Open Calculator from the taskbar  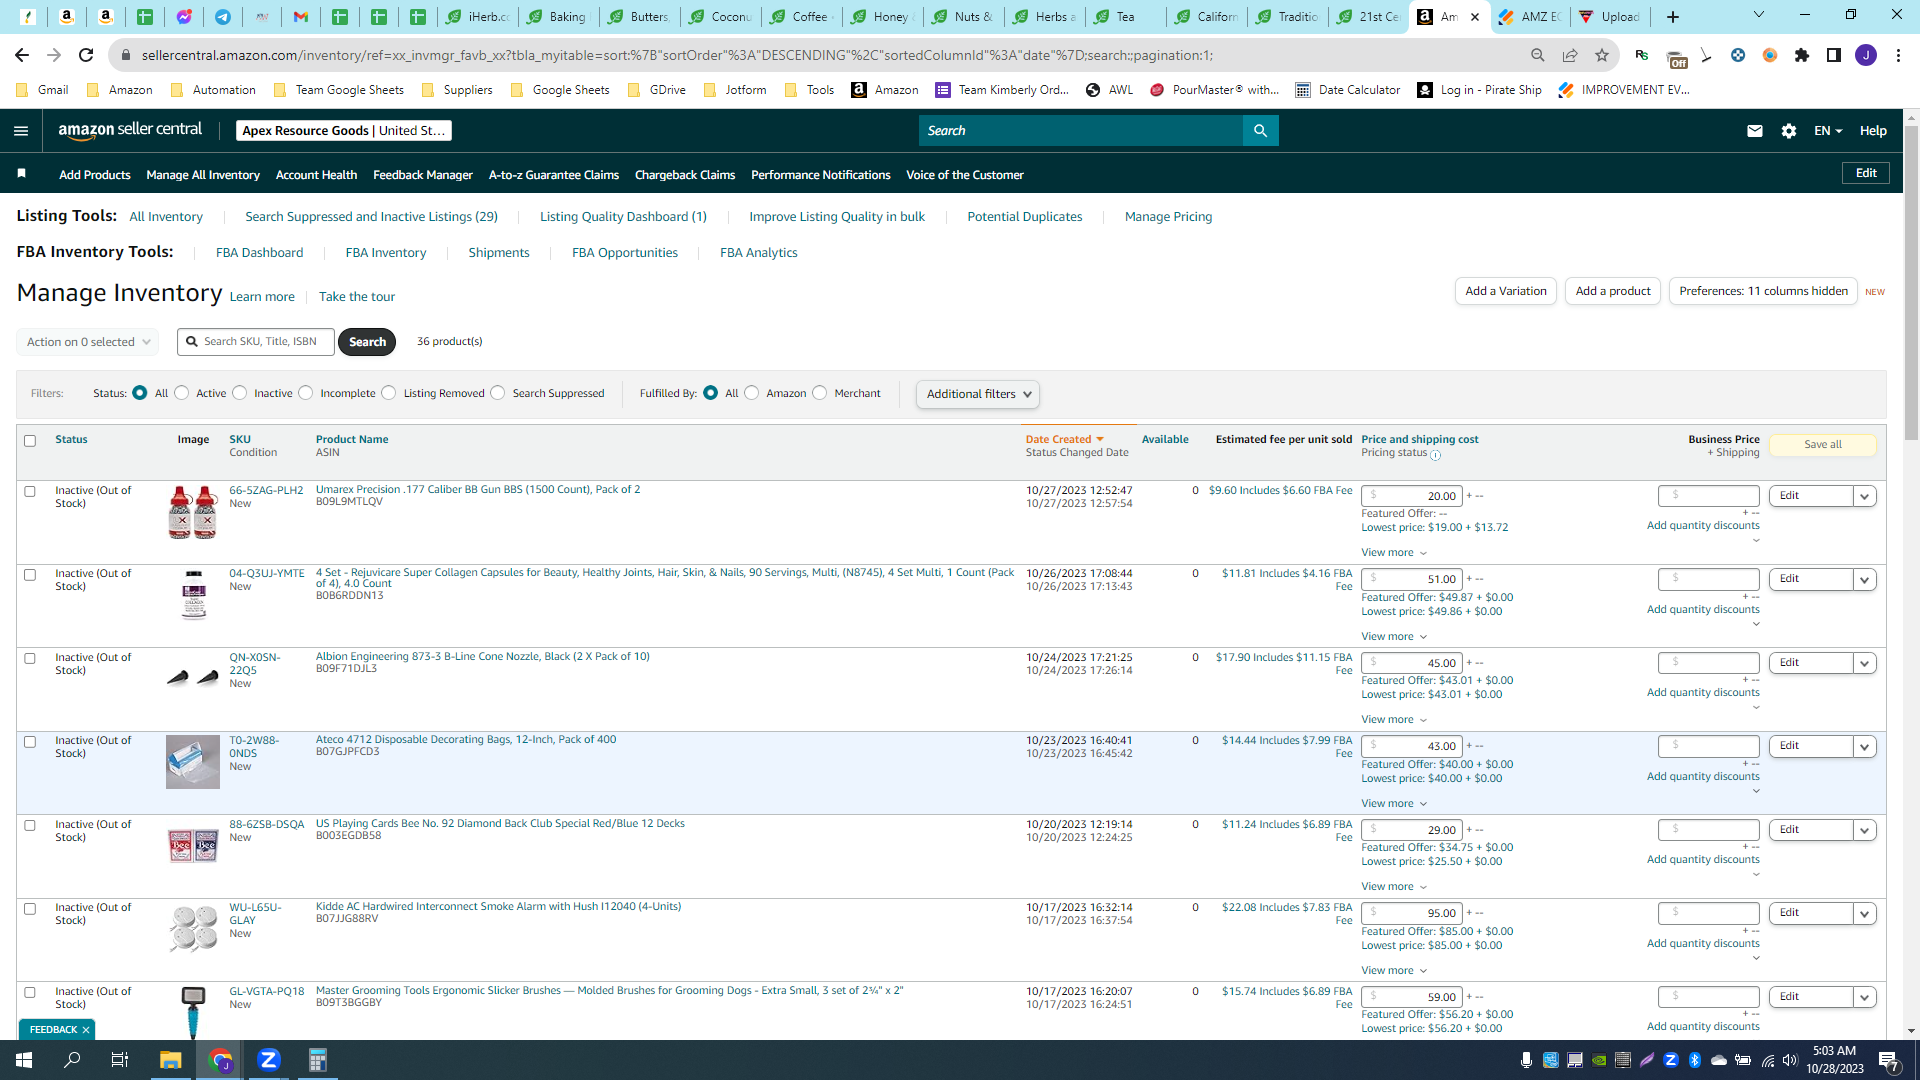point(318,1060)
